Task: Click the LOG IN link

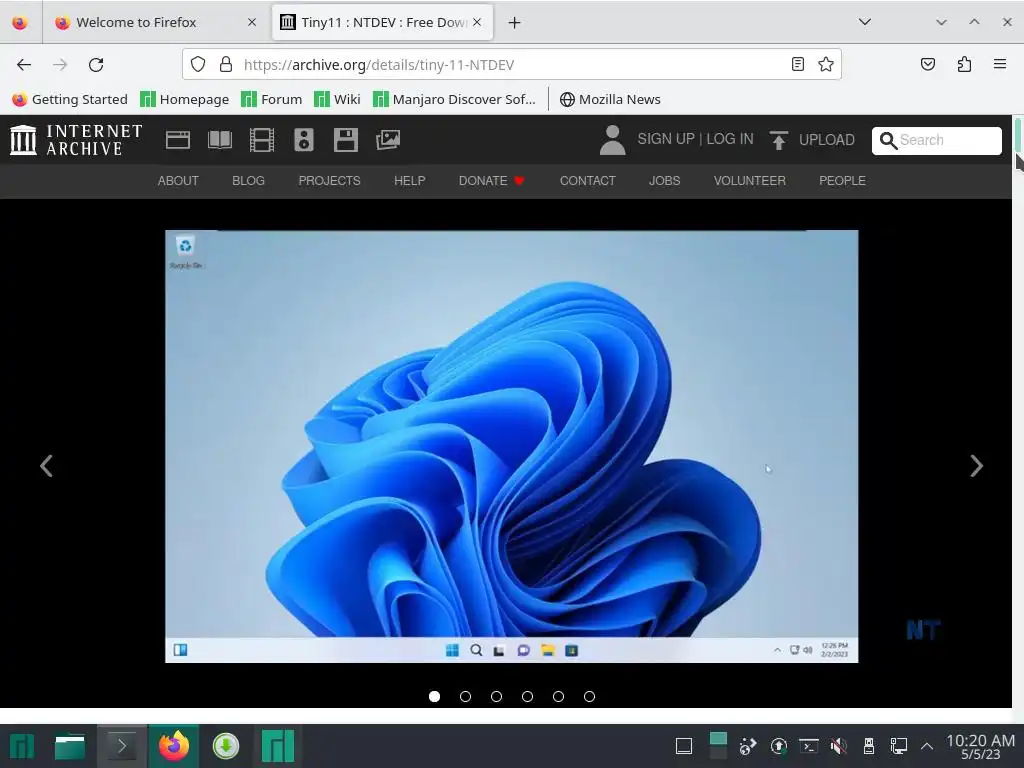Action: pos(730,139)
